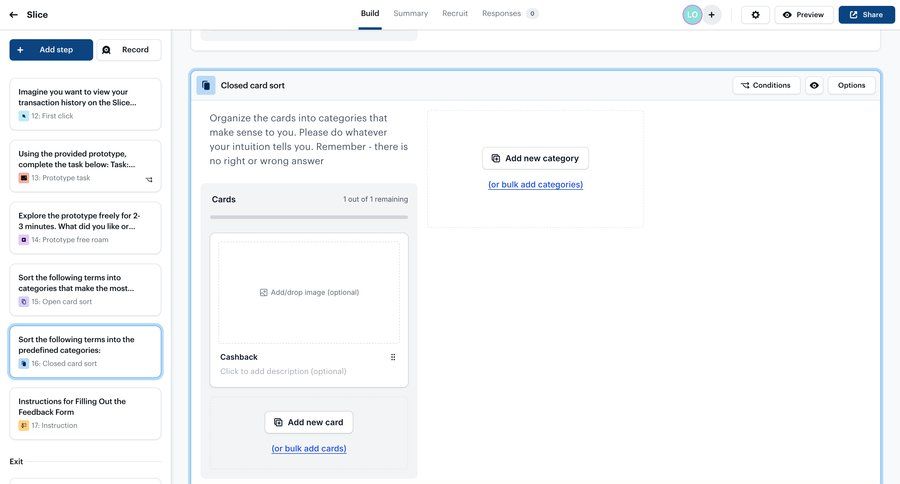900x484 pixels.
Task: Click the Closed card sort block icon
Action: 206,86
